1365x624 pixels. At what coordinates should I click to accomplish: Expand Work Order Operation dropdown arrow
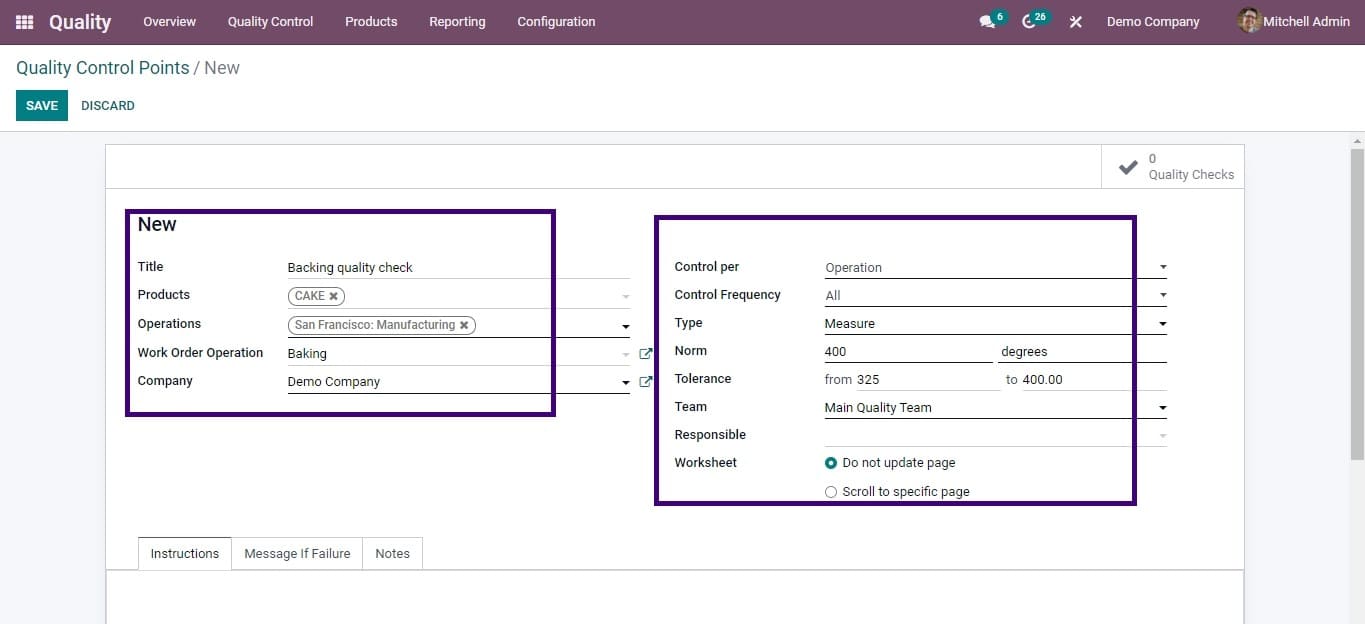pyautogui.click(x=626, y=354)
